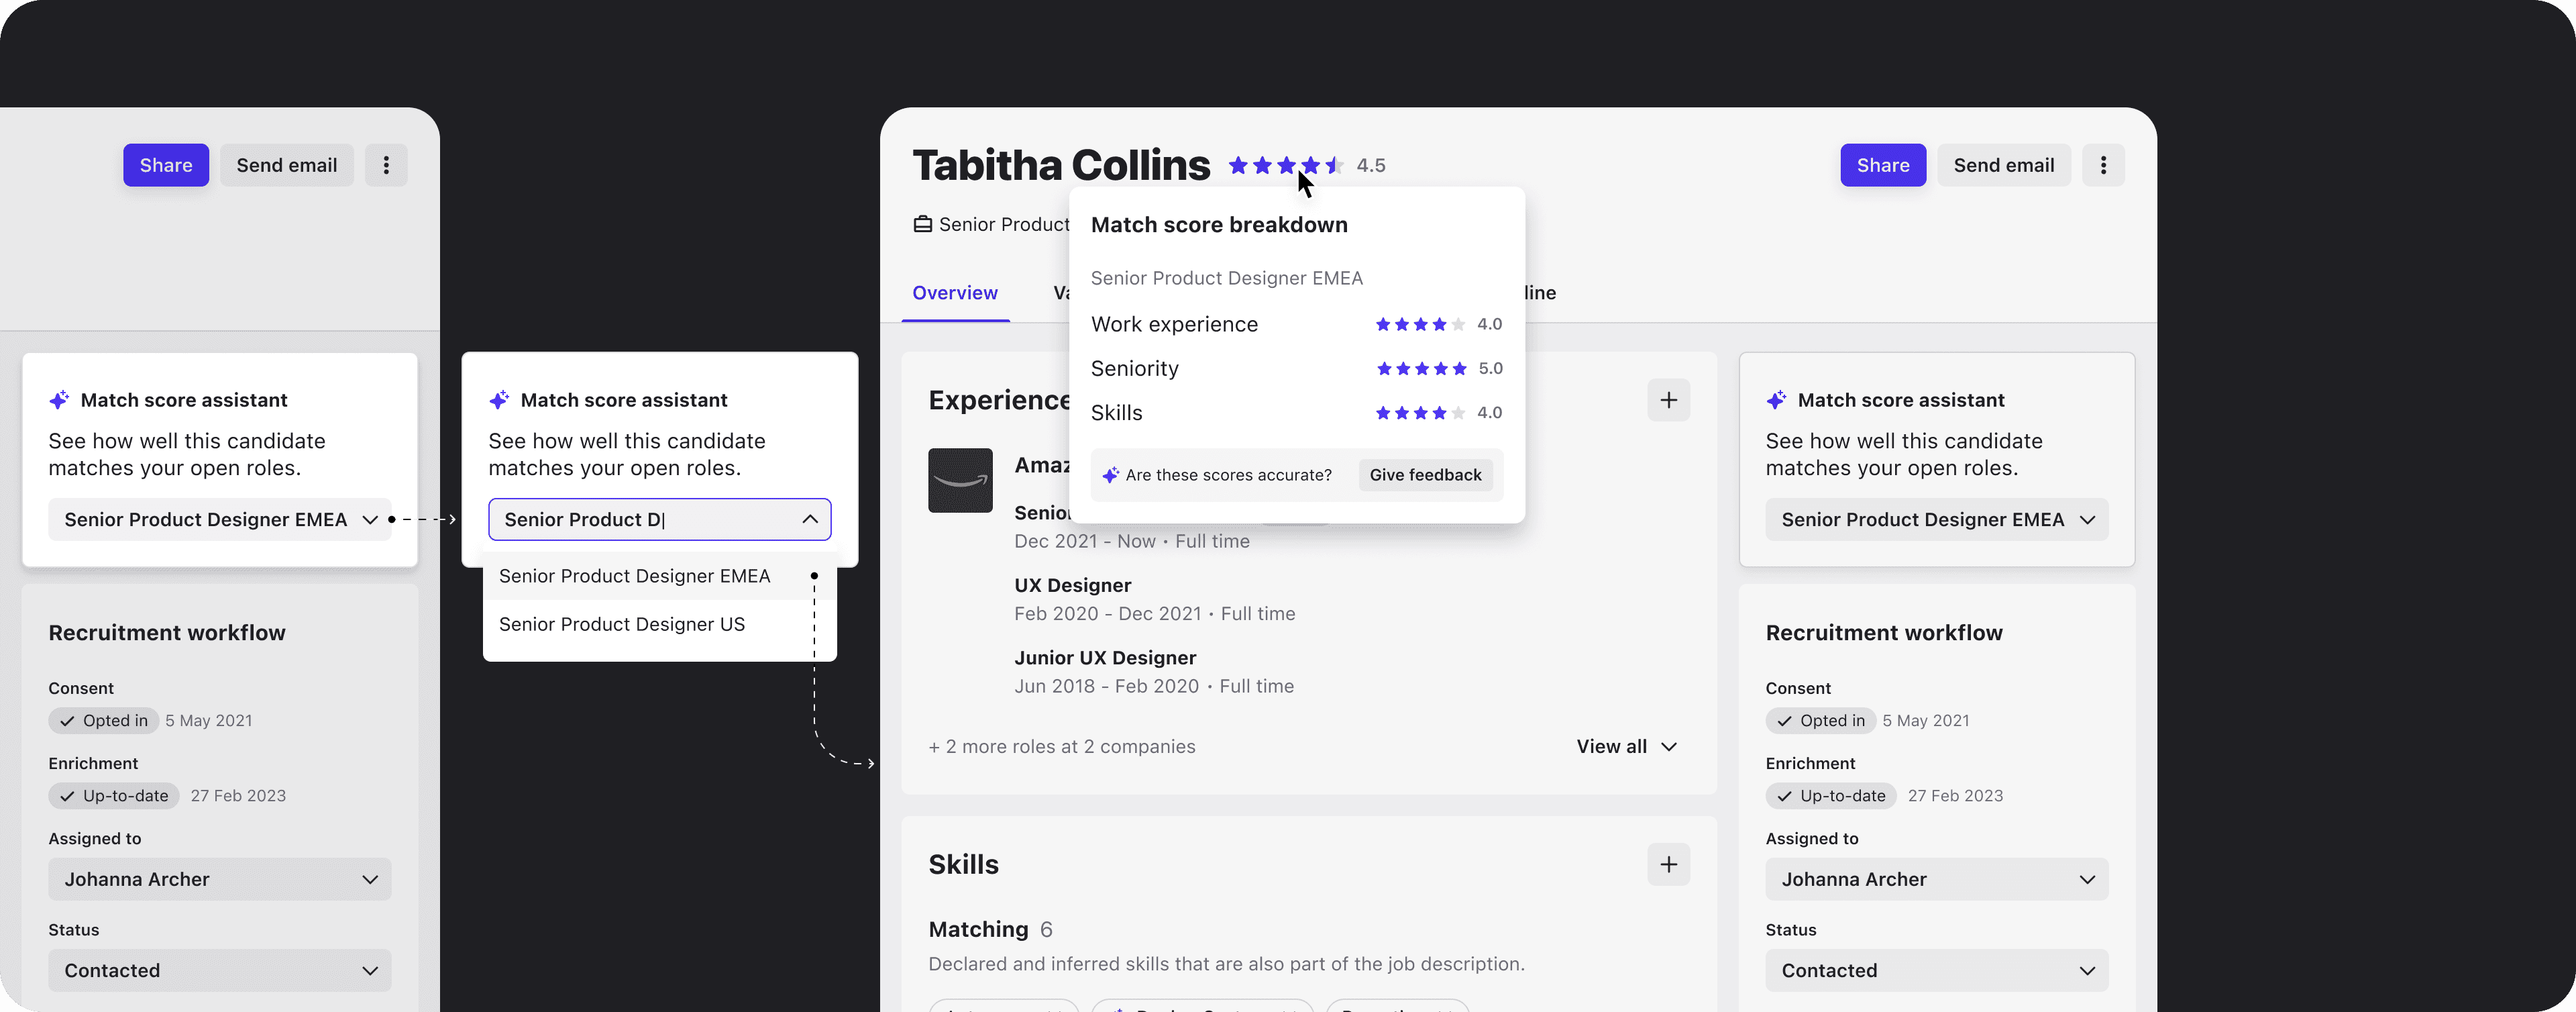
Task: Click the plus icon in Skills section
Action: (x=1668, y=864)
